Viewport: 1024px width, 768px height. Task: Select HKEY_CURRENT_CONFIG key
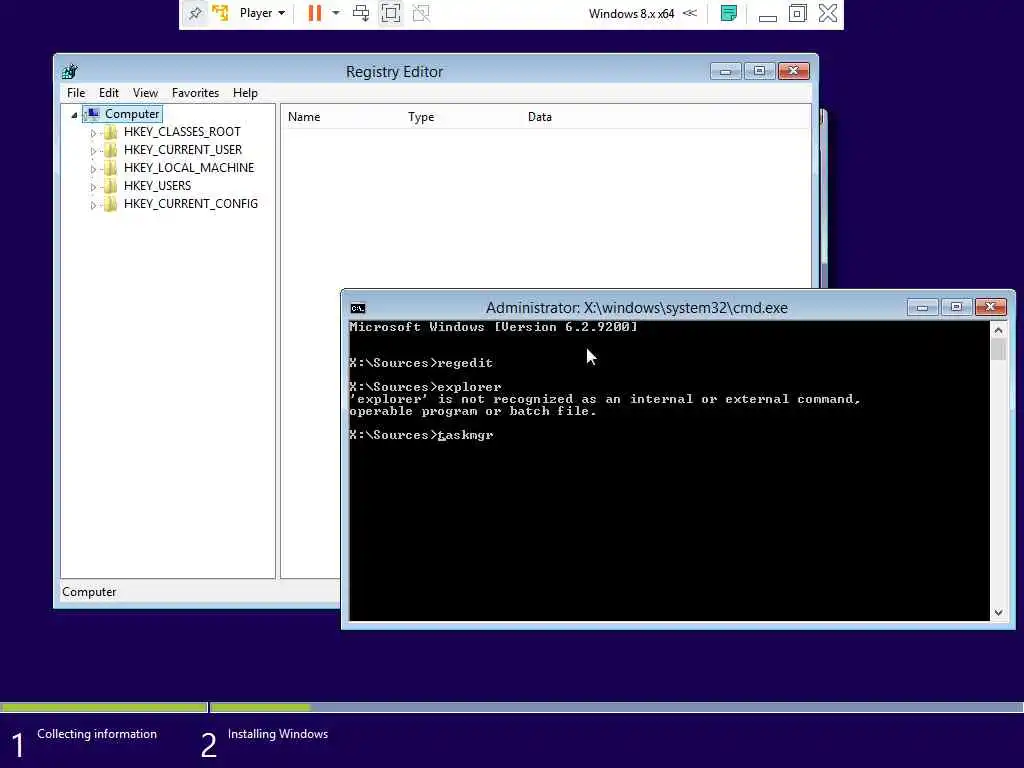click(x=191, y=204)
